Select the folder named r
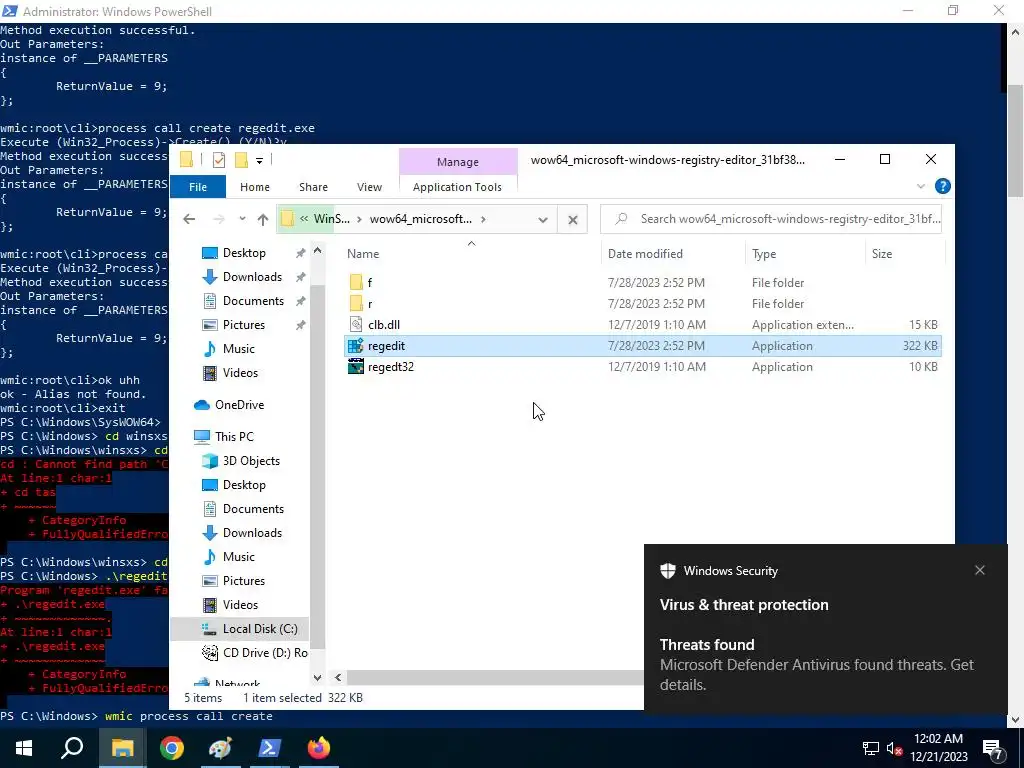This screenshot has height=768, width=1024. [356, 304]
